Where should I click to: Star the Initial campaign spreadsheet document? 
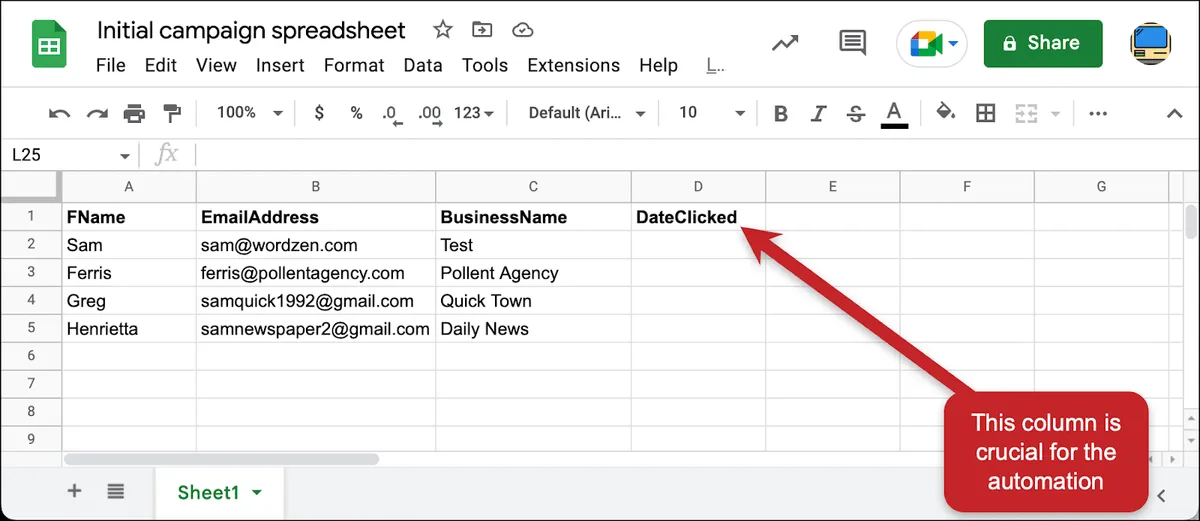441,29
